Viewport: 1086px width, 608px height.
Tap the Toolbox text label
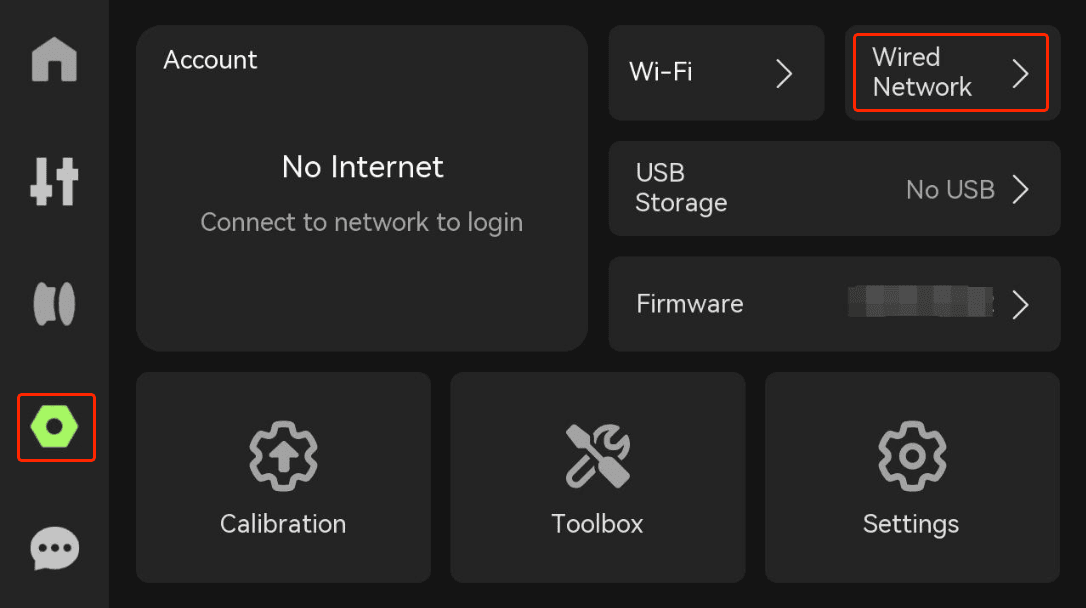tap(597, 524)
